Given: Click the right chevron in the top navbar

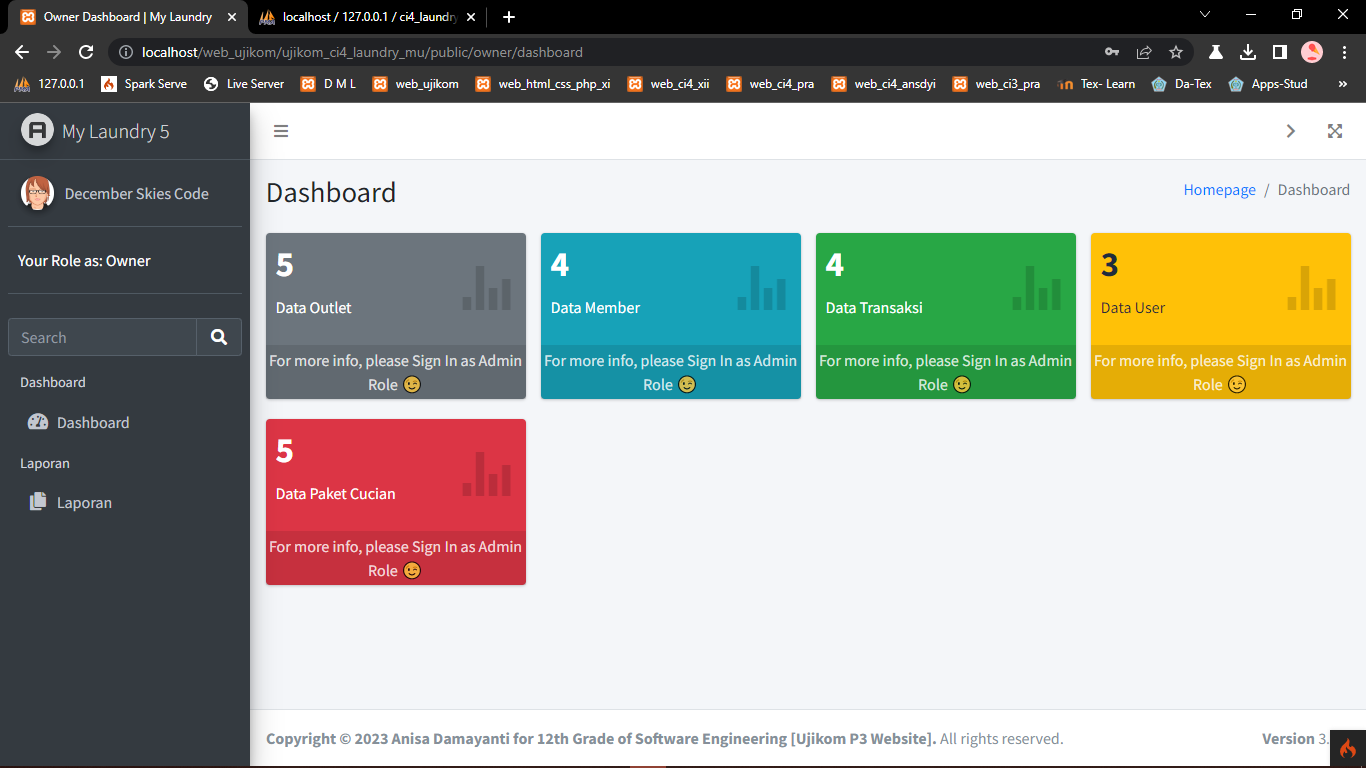Looking at the screenshot, I should (x=1290, y=131).
